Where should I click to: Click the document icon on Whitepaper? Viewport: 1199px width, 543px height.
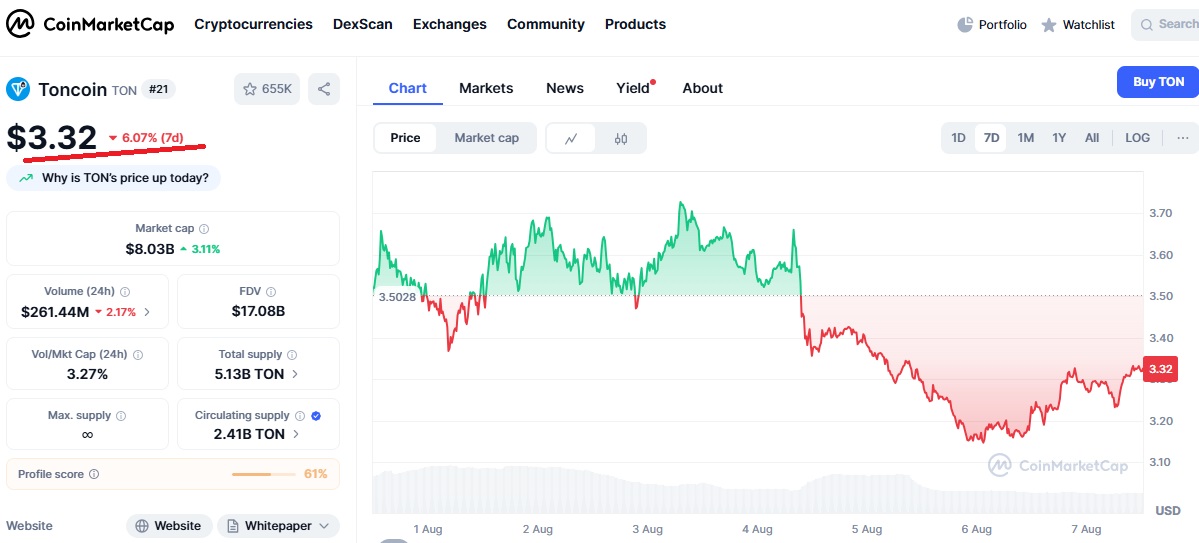tap(232, 526)
